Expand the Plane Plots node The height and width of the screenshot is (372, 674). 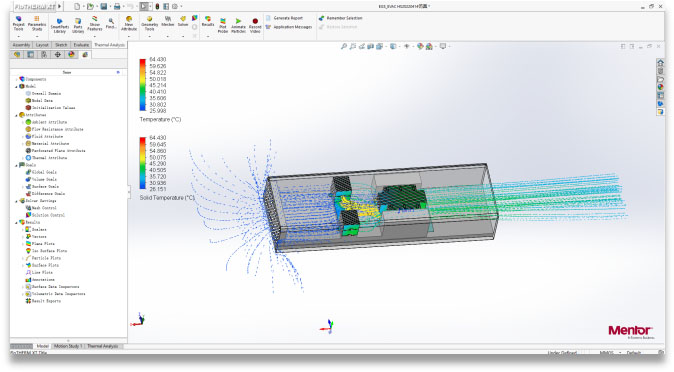[23, 244]
